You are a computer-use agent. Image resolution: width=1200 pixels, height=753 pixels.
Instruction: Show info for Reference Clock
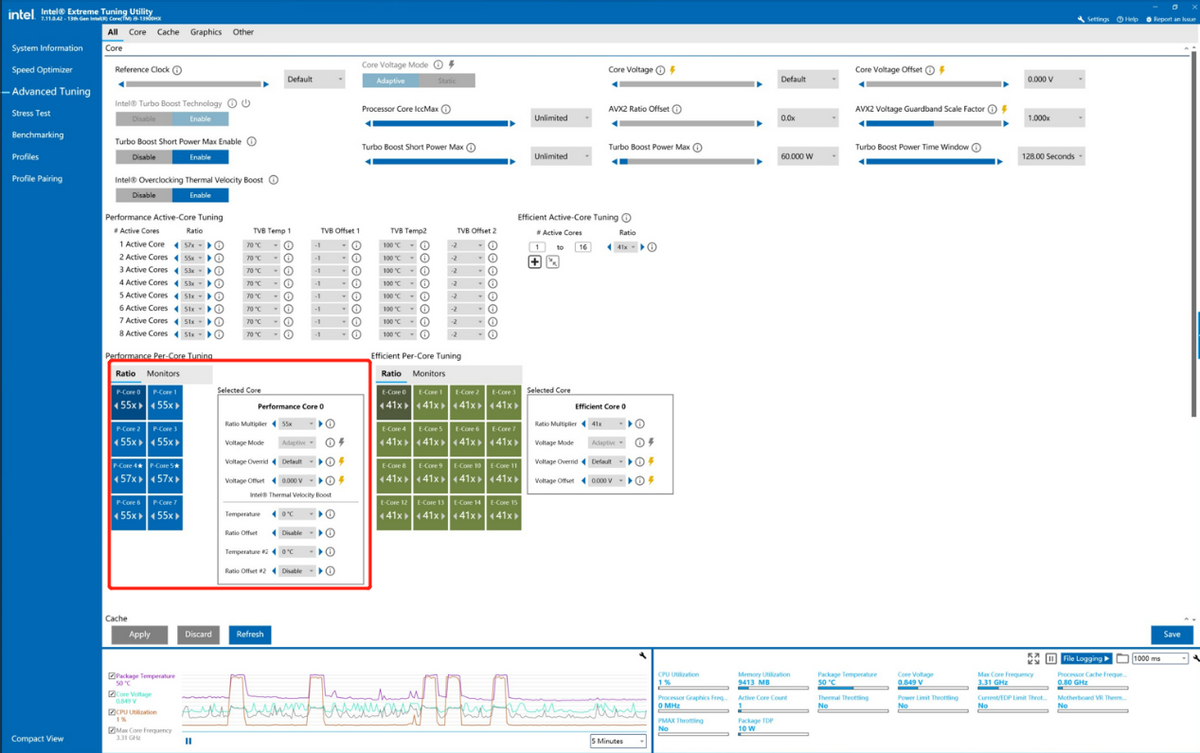pyautogui.click(x=177, y=70)
